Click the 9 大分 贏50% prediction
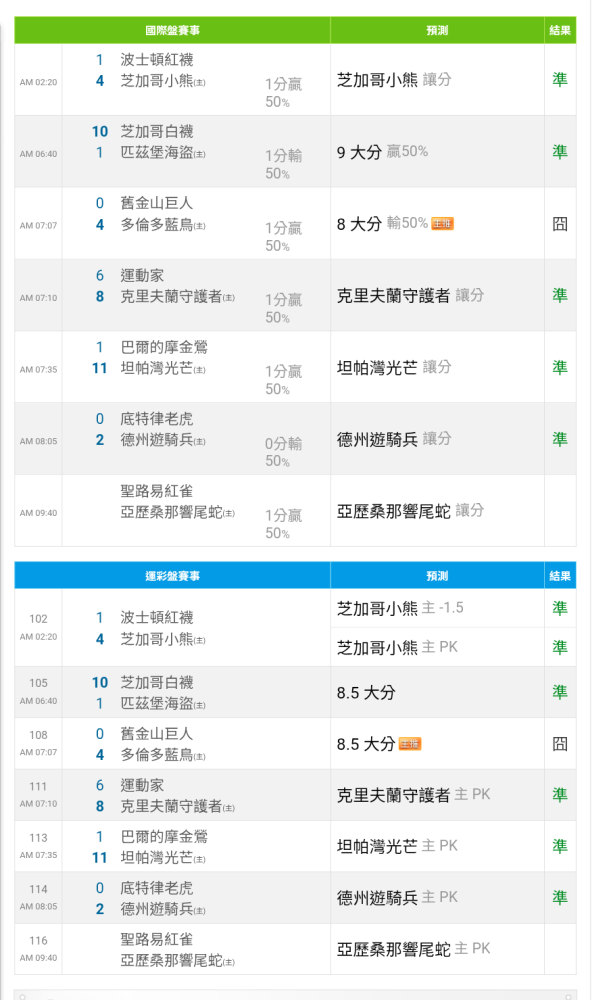Screen dimensions: 613x1000 pos(383,152)
